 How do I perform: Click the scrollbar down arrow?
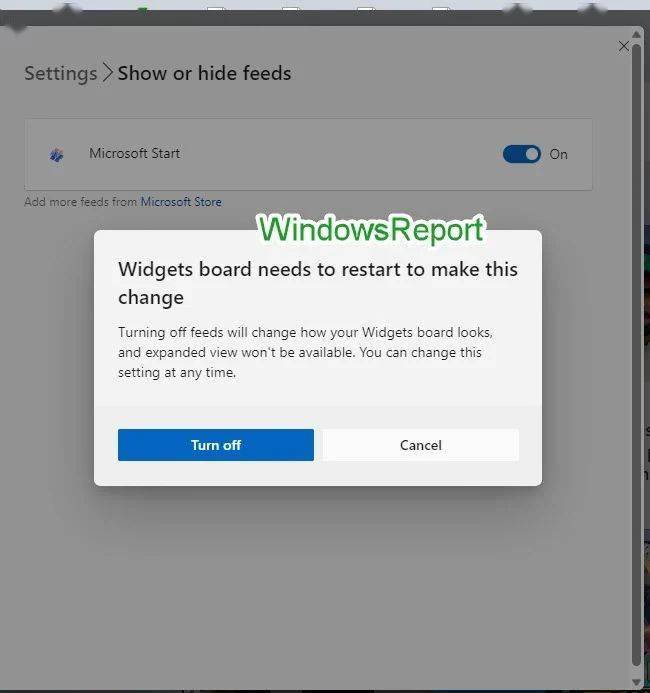636,682
